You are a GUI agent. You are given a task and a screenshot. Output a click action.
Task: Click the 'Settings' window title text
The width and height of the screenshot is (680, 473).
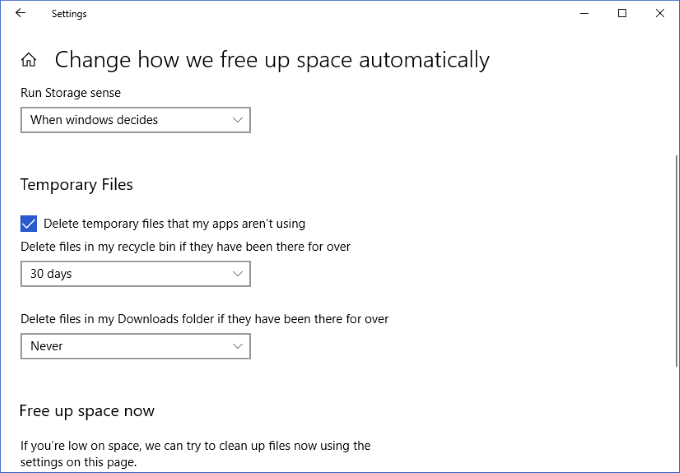(x=69, y=13)
